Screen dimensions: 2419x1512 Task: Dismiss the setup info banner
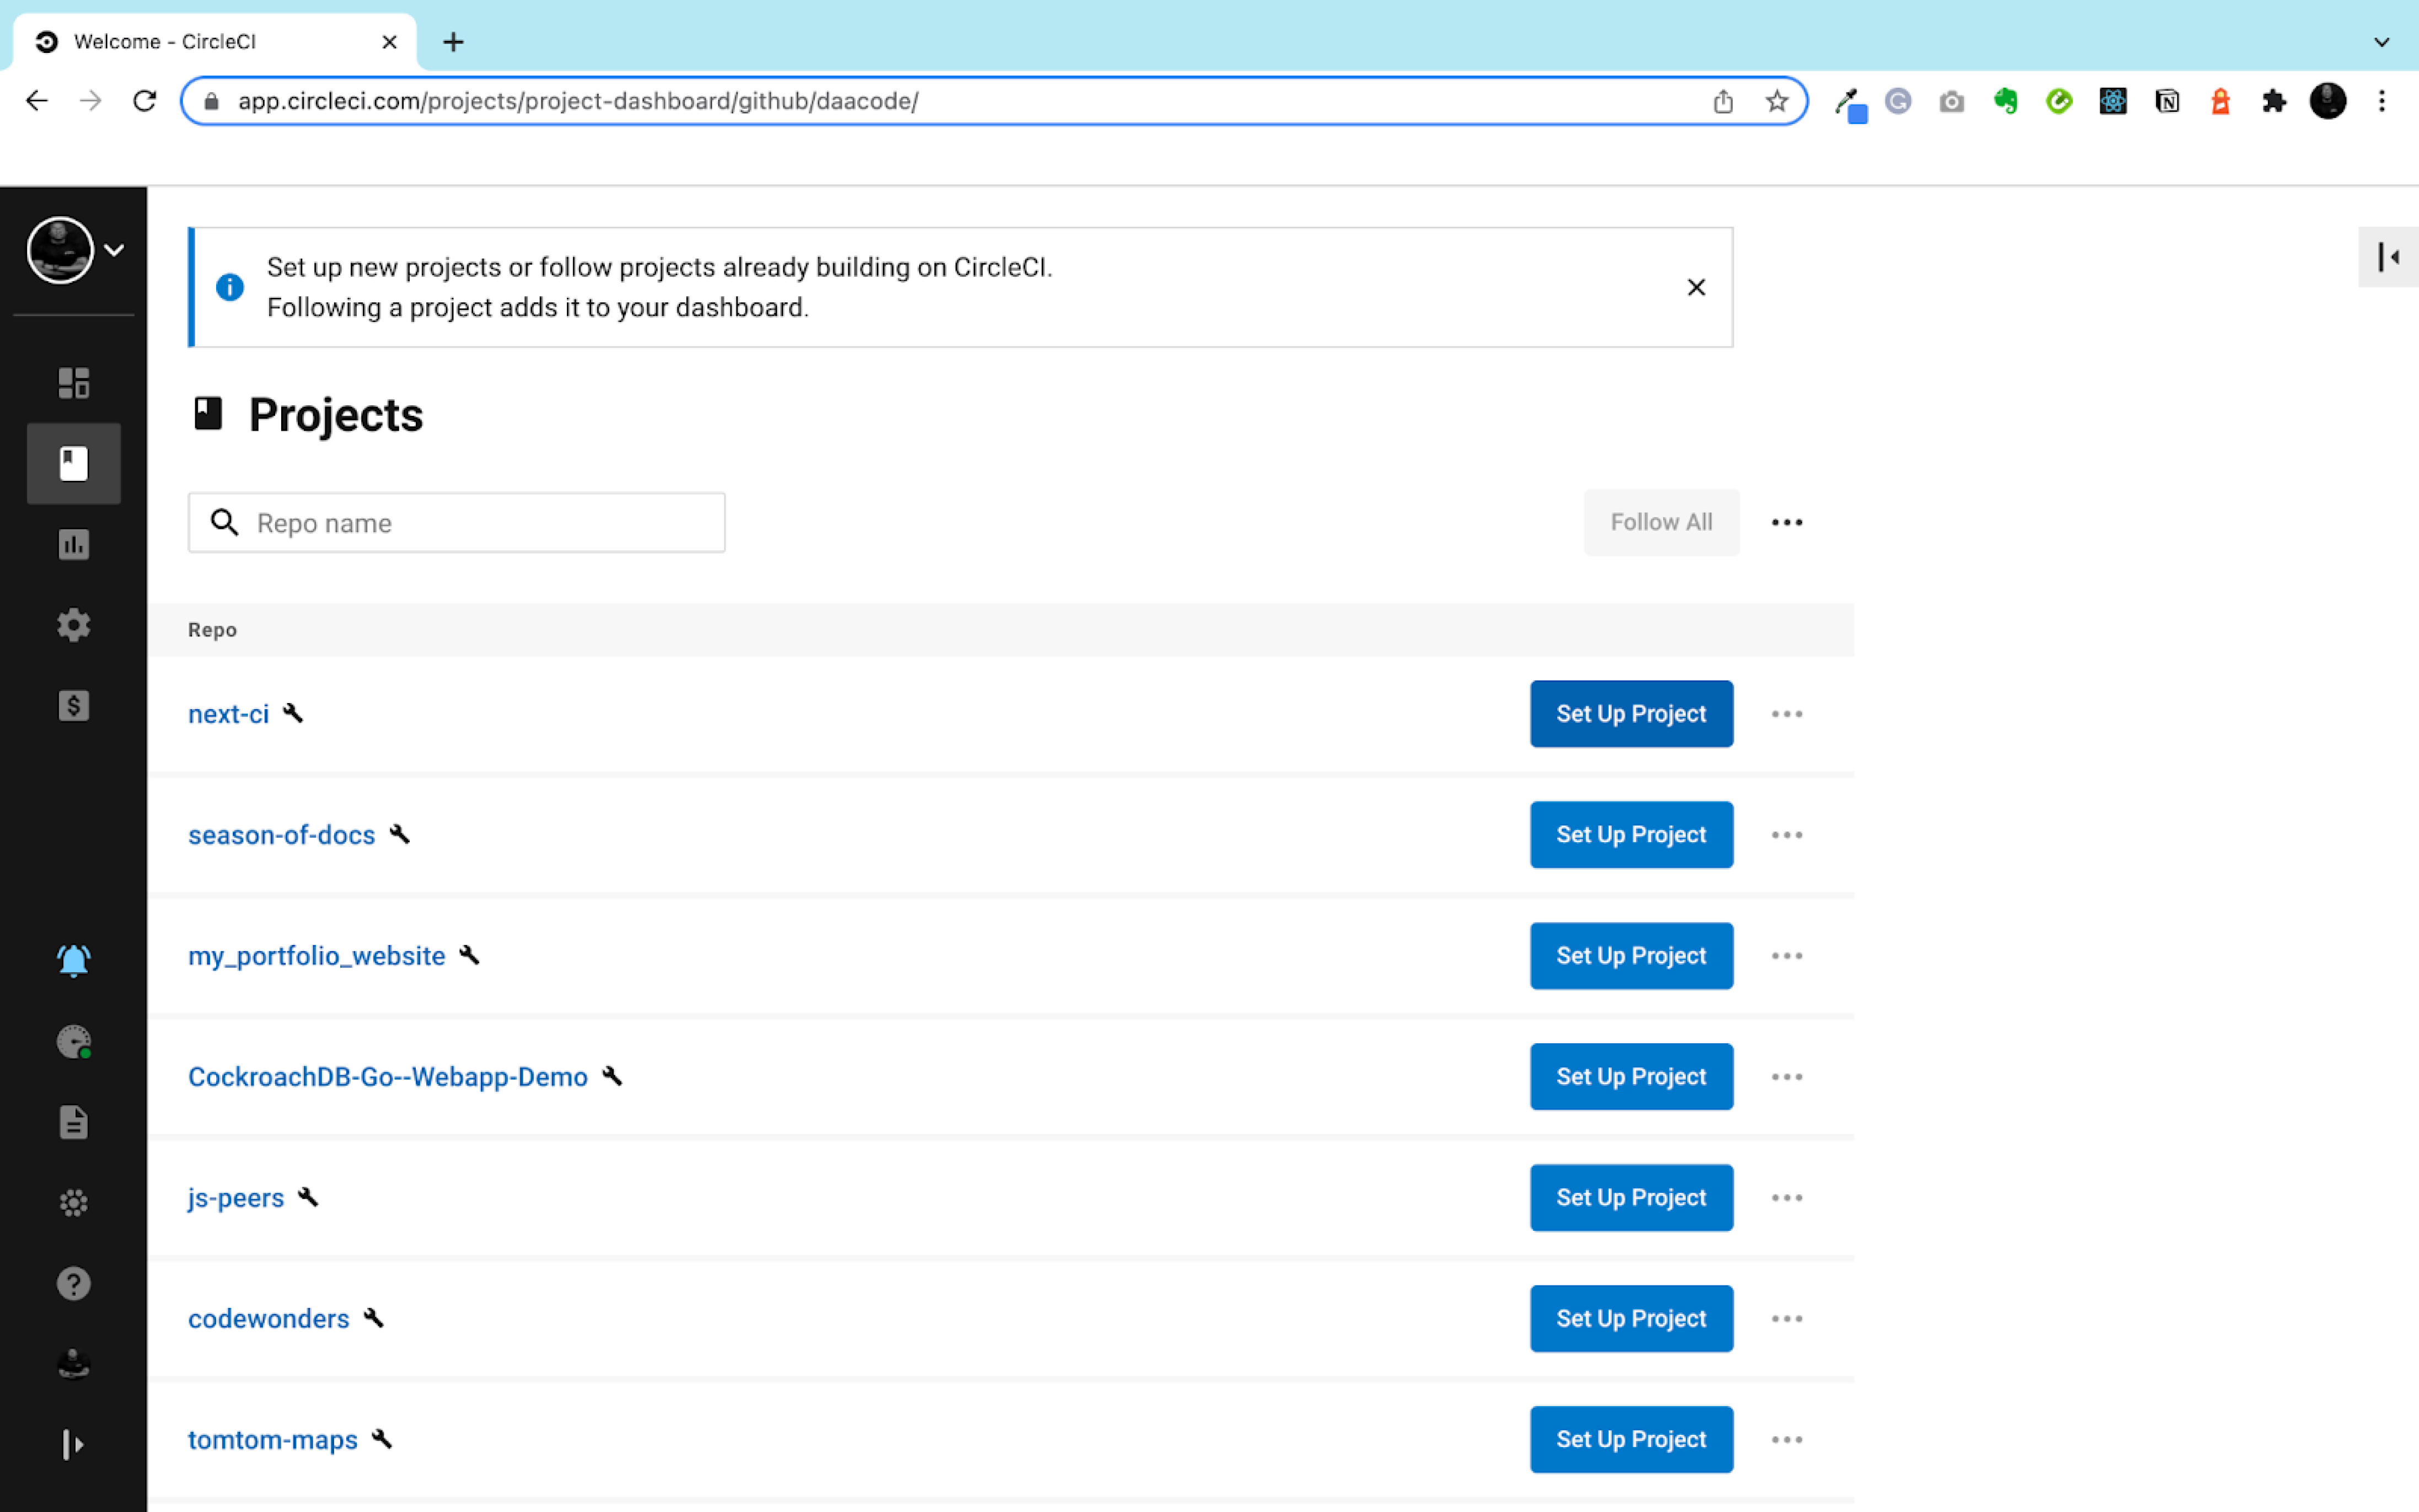coord(1695,287)
